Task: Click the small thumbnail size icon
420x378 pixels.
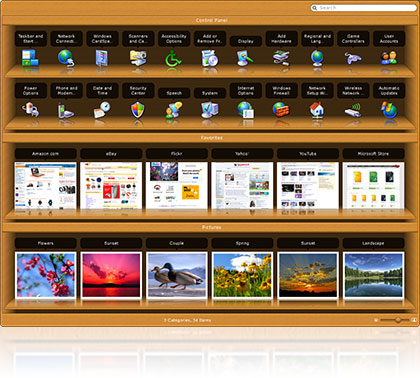Action: [376, 320]
